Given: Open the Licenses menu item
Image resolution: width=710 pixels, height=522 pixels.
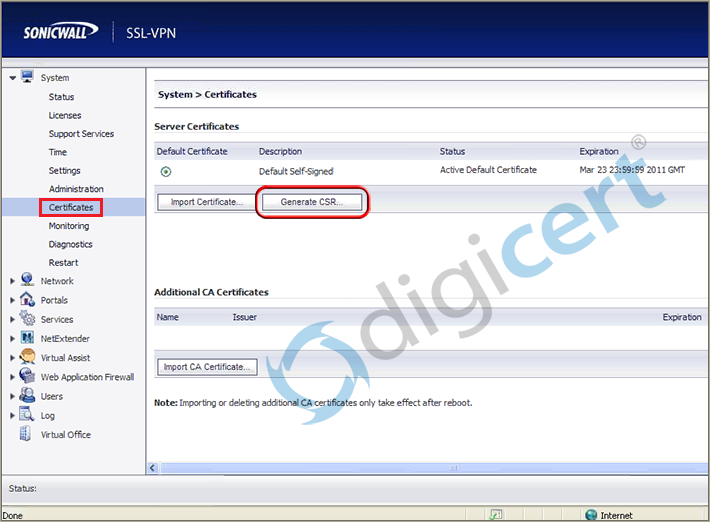Looking at the screenshot, I should pos(65,115).
